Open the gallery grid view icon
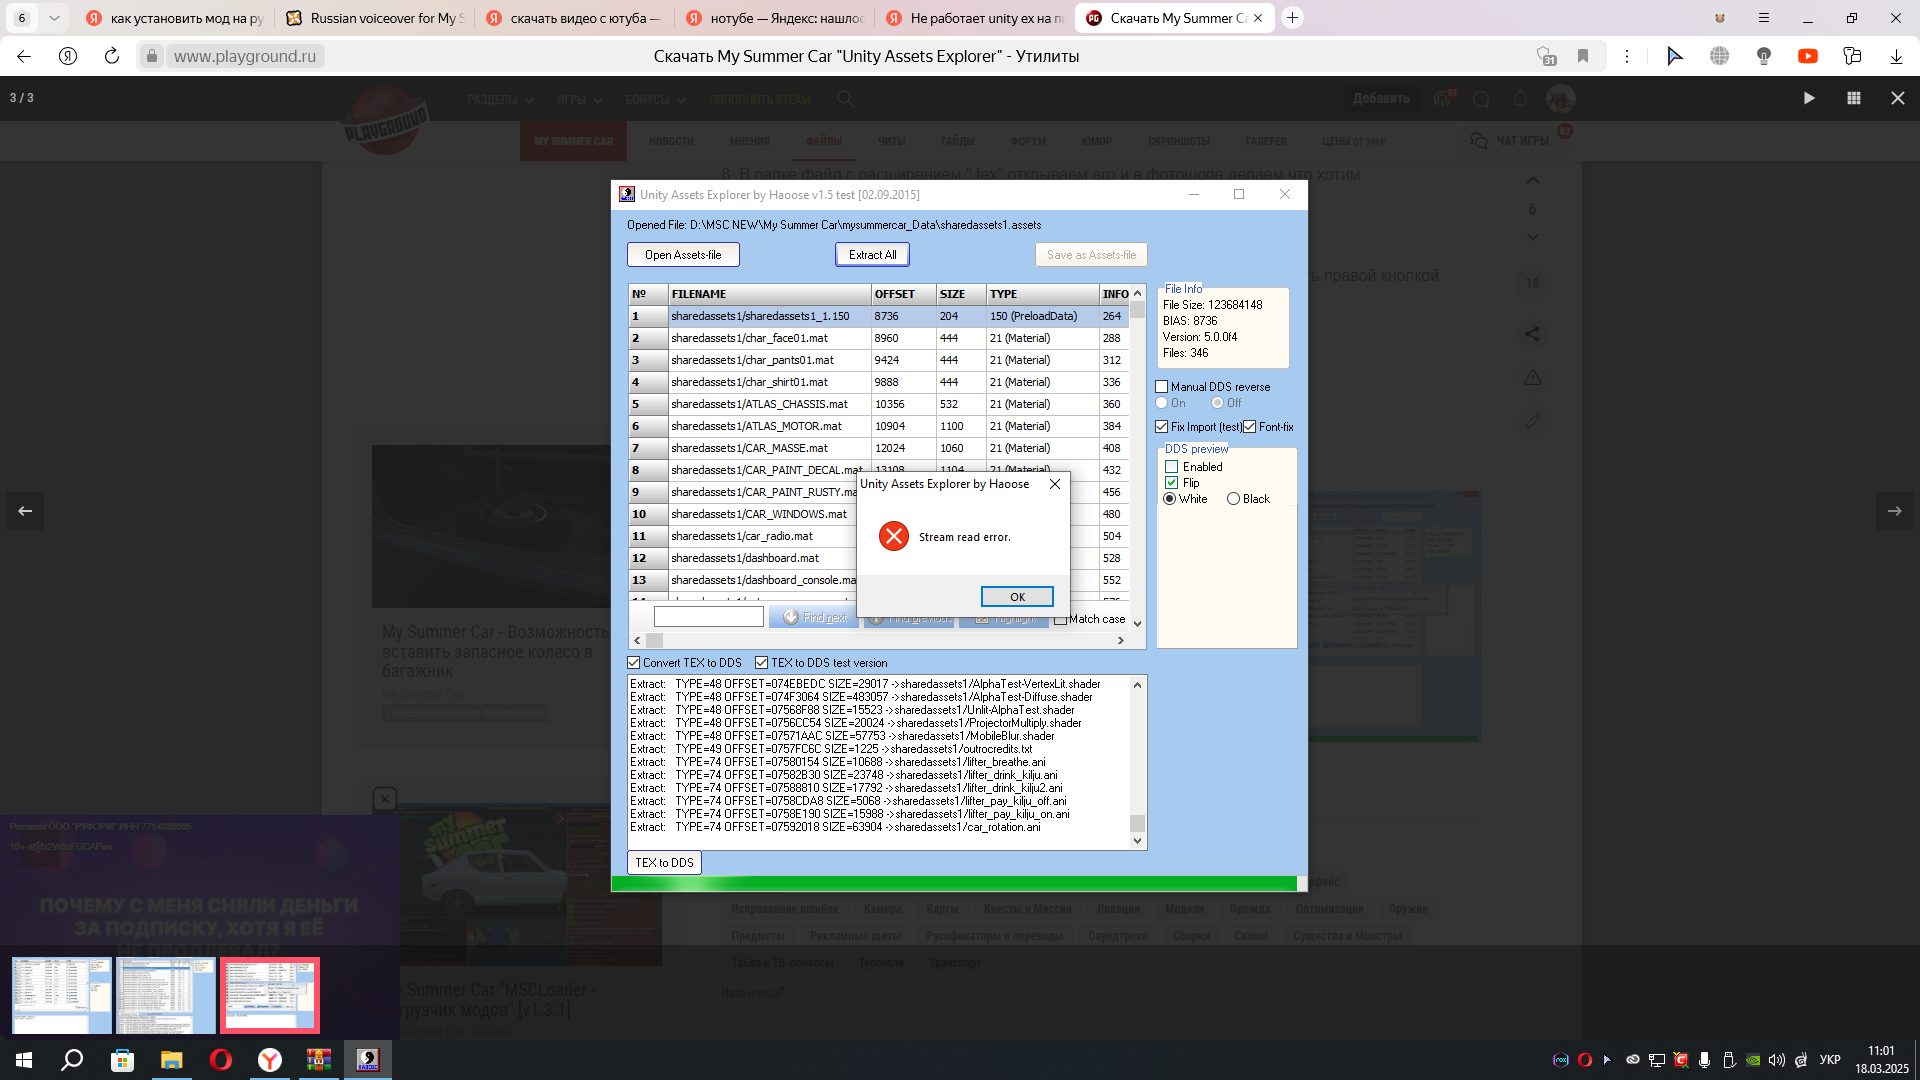The image size is (1920, 1080). (1853, 98)
